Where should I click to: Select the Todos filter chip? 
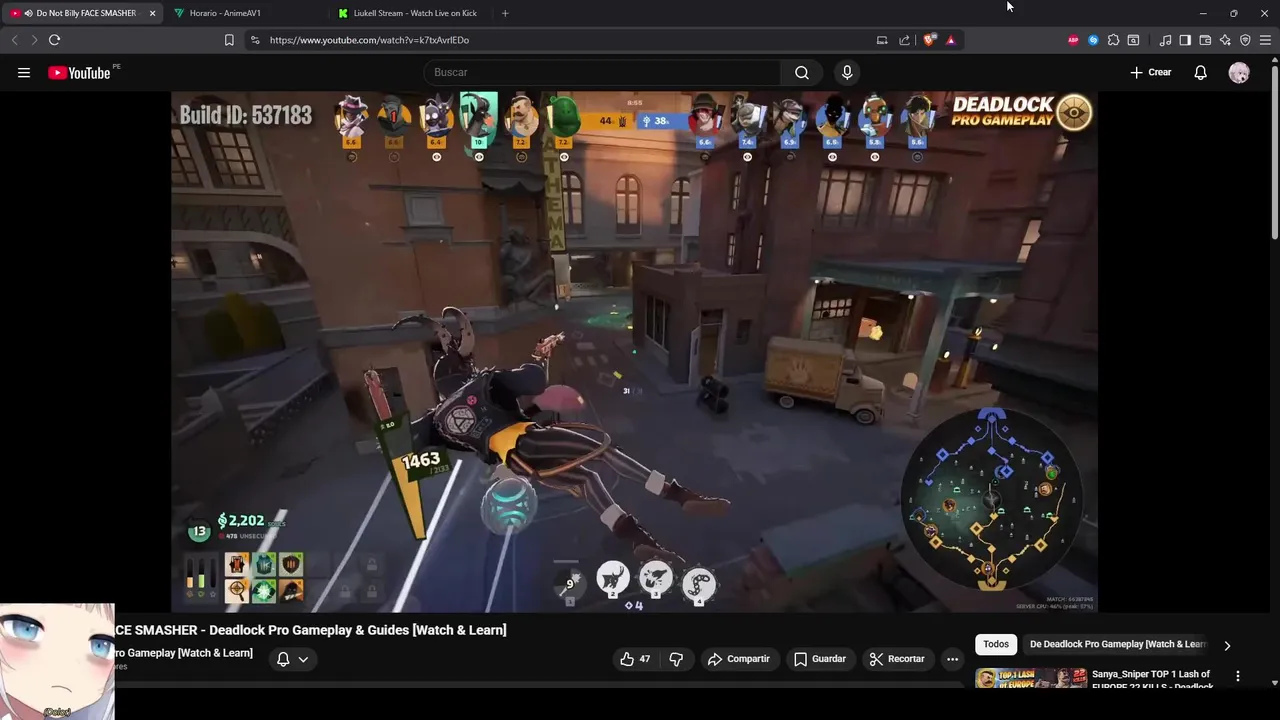click(x=996, y=644)
